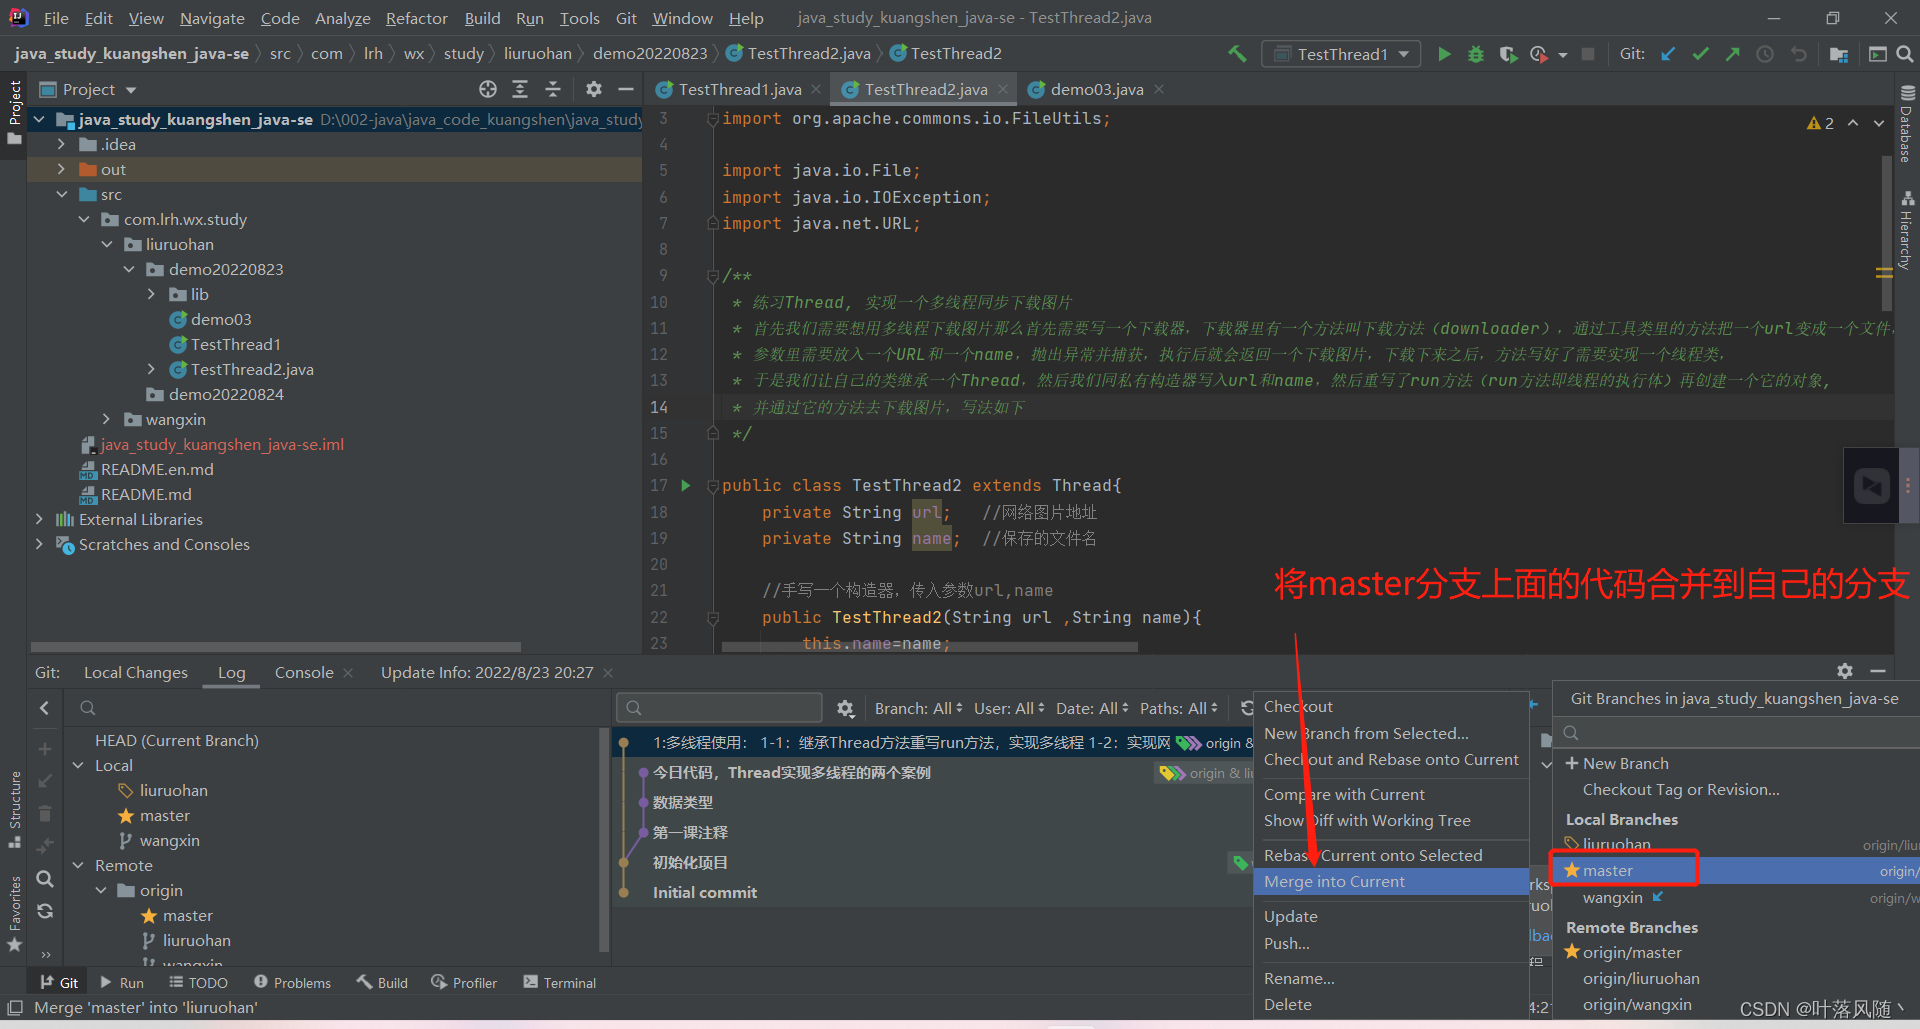Open Console tab in Git window

click(x=304, y=672)
